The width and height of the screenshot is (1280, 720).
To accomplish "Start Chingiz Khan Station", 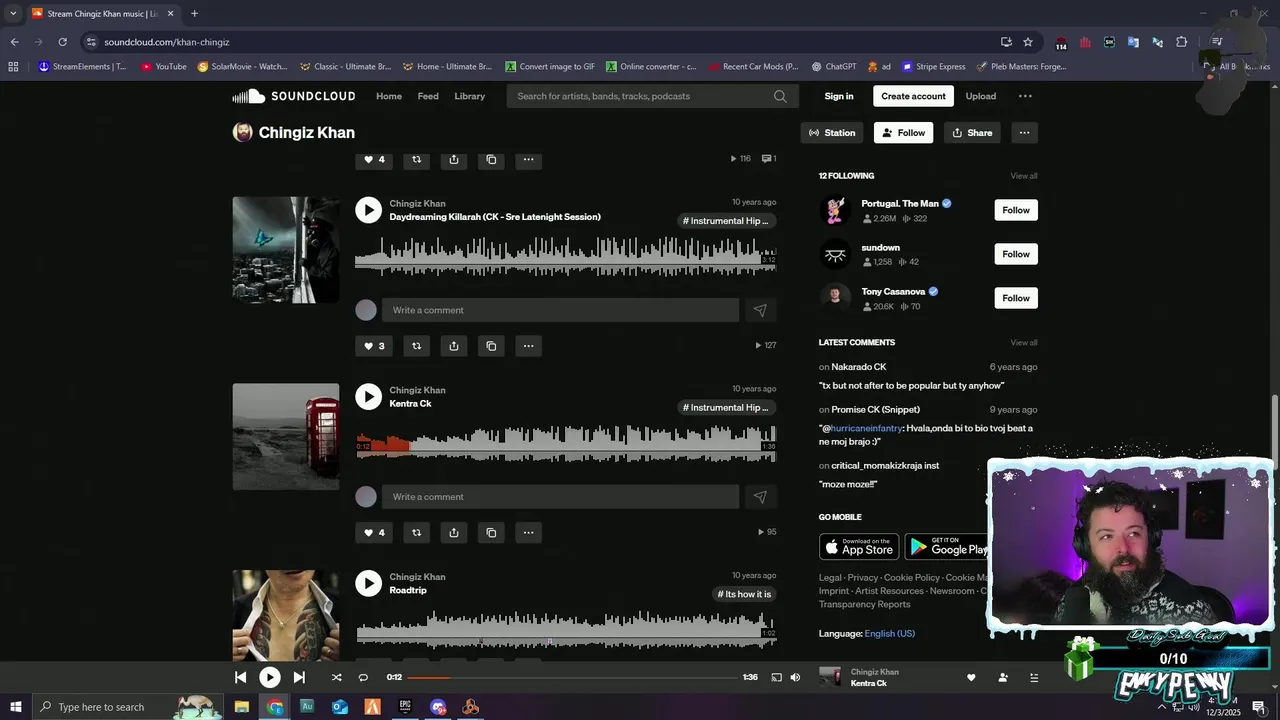I will pos(832,133).
